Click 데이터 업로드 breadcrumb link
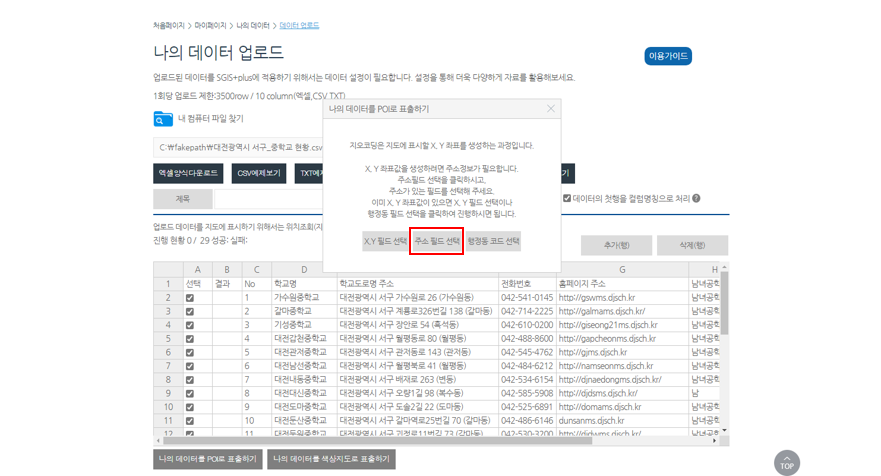 [x=299, y=26]
